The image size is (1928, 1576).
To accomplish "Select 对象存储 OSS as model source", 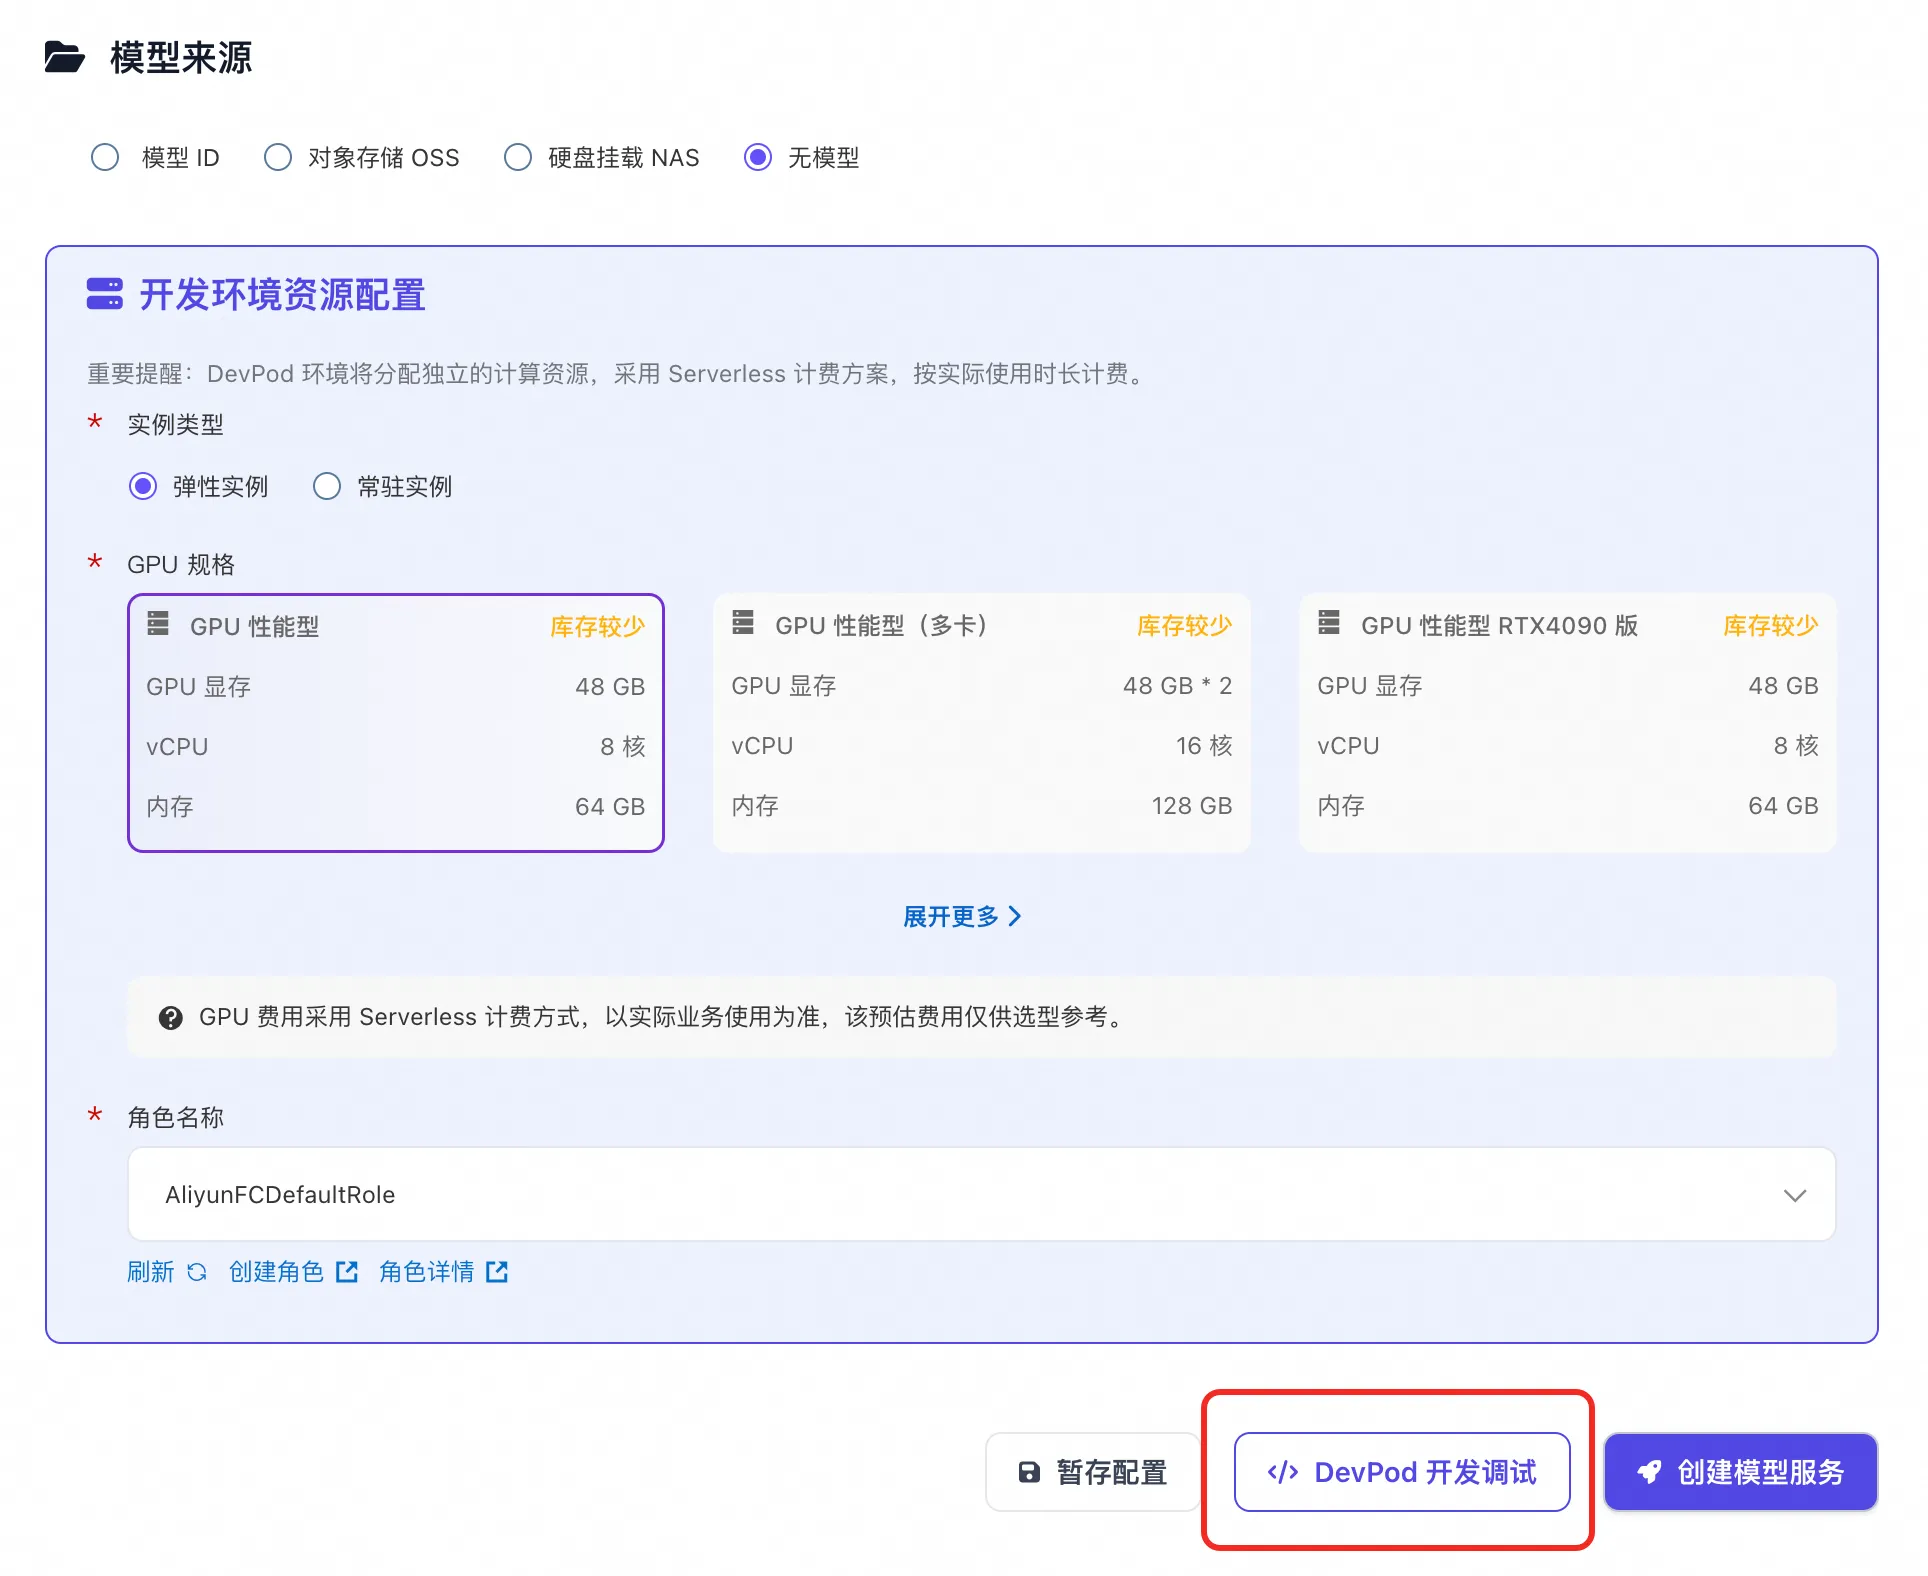I will click(x=278, y=158).
